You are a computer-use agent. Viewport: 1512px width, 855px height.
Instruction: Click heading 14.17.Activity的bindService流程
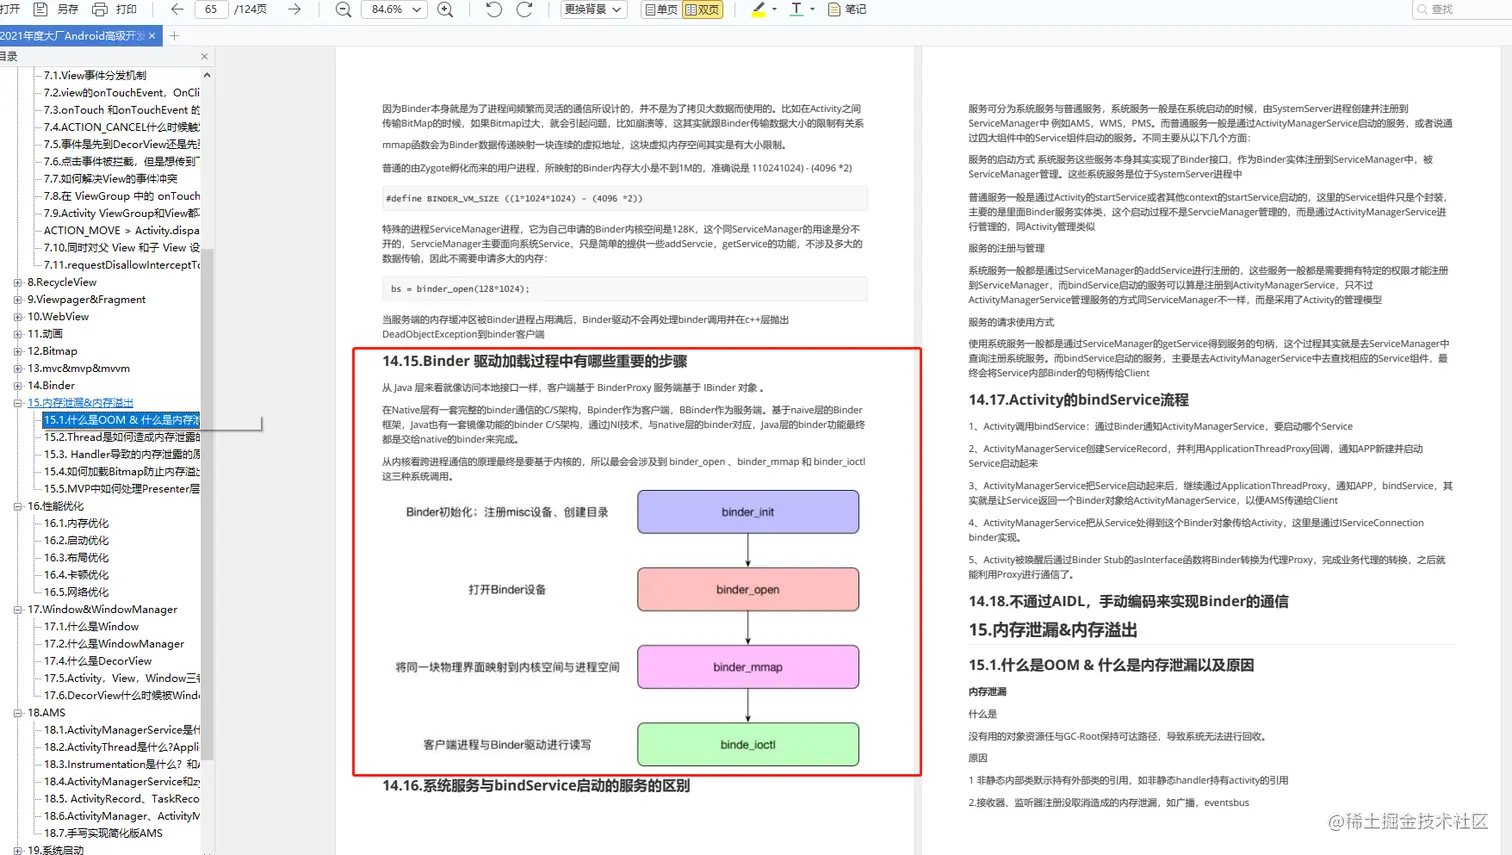(x=1078, y=400)
